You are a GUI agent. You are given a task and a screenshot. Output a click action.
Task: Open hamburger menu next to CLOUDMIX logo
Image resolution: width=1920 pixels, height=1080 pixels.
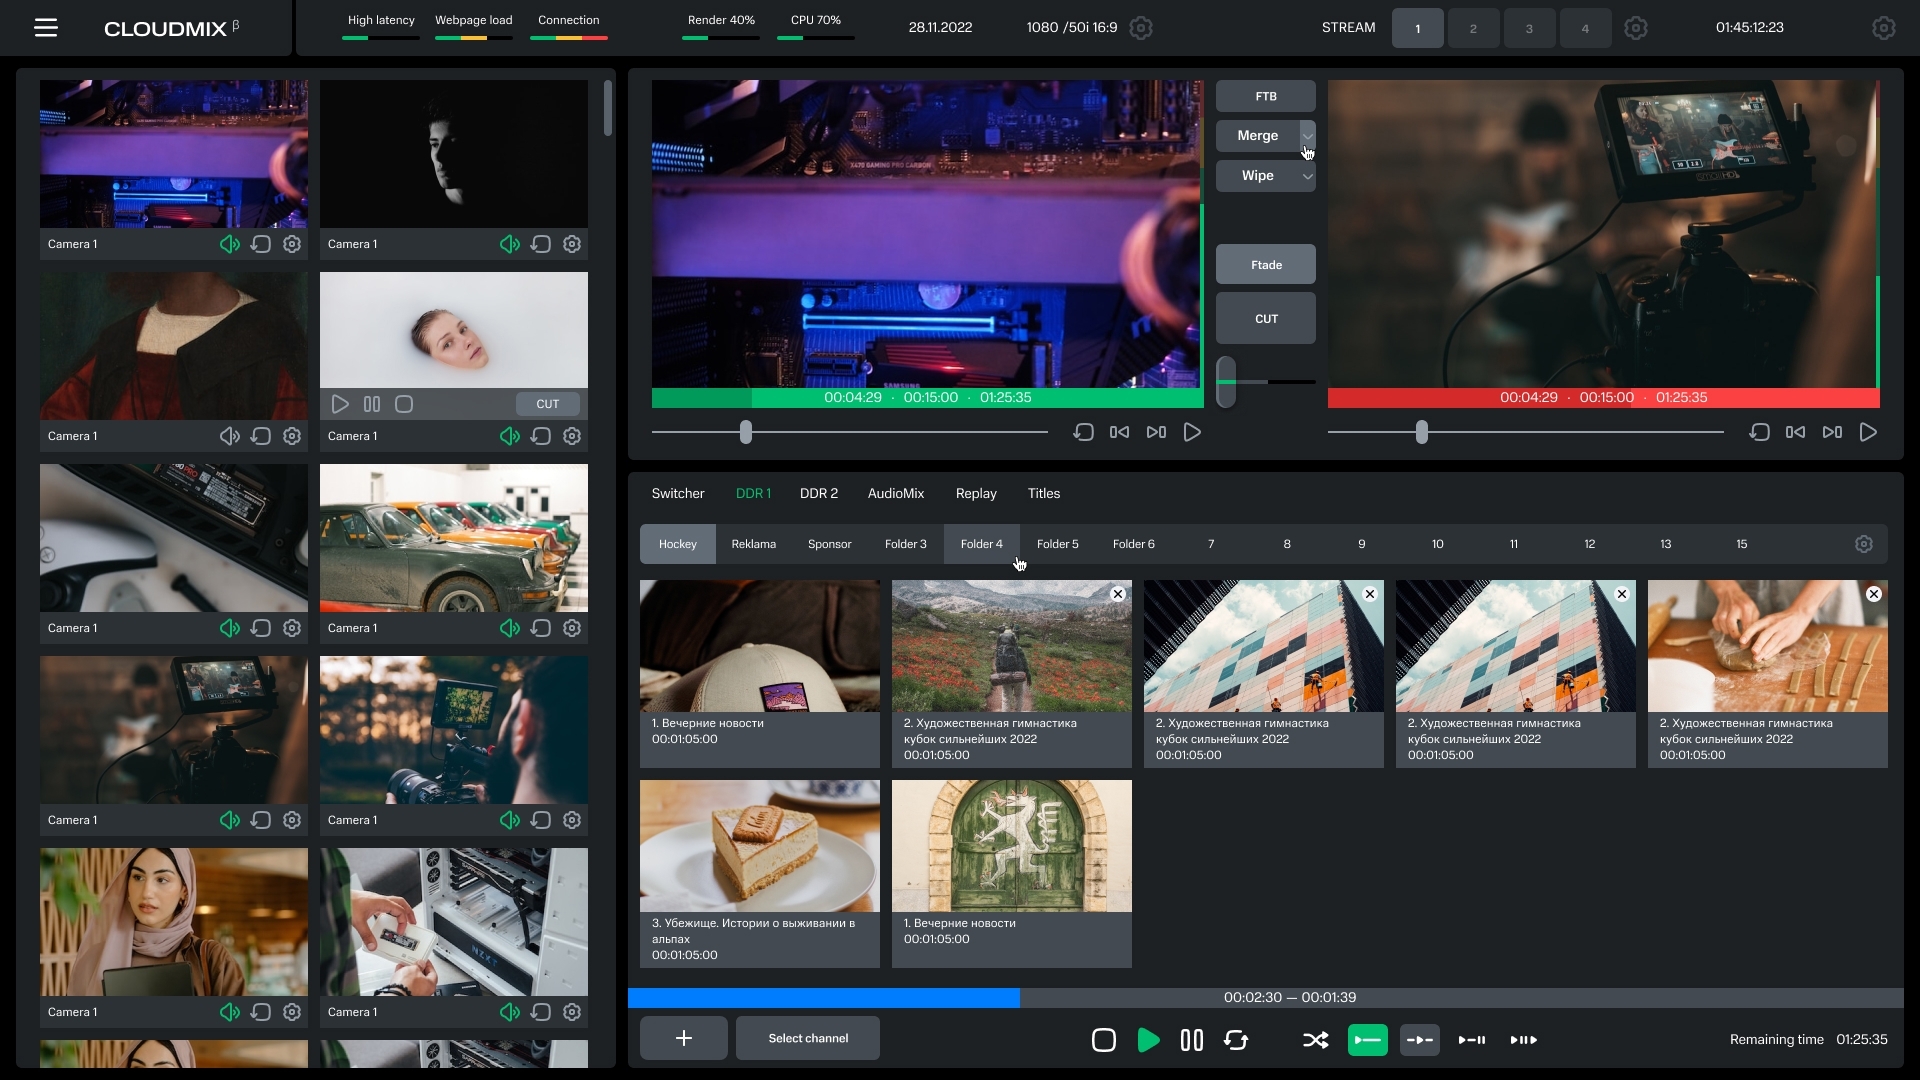46,28
